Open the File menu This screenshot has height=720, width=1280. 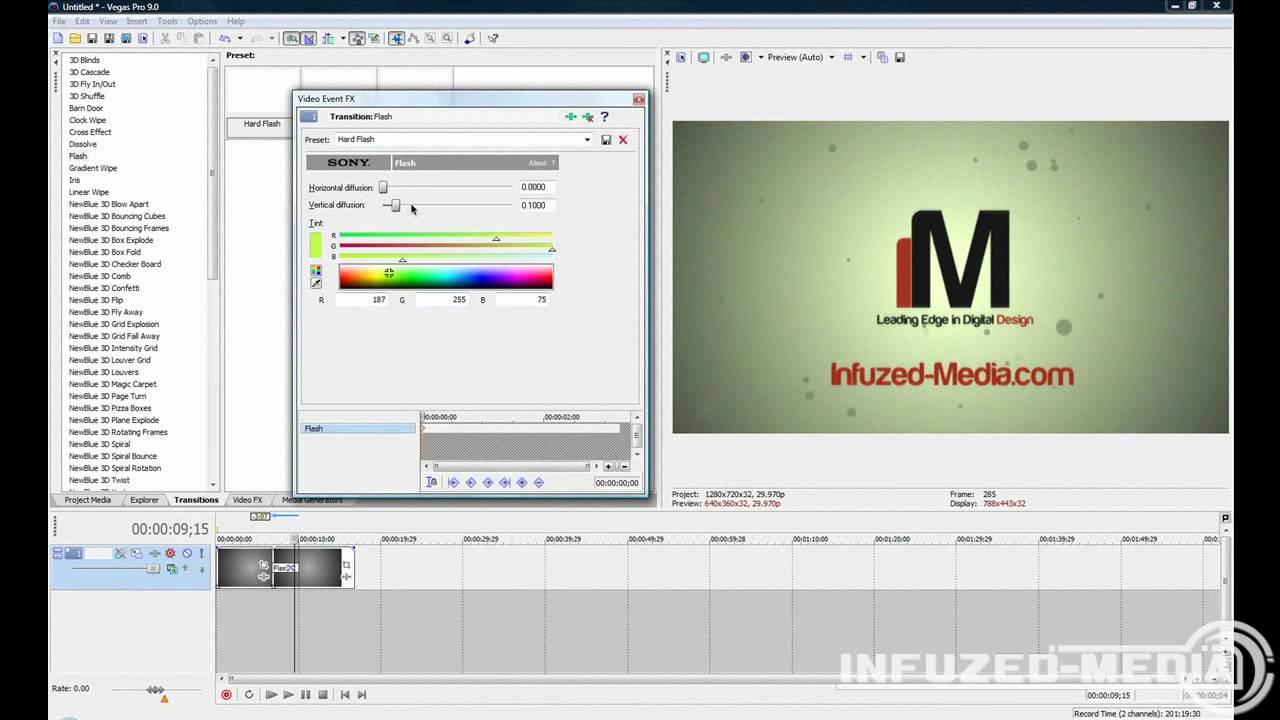(59, 21)
